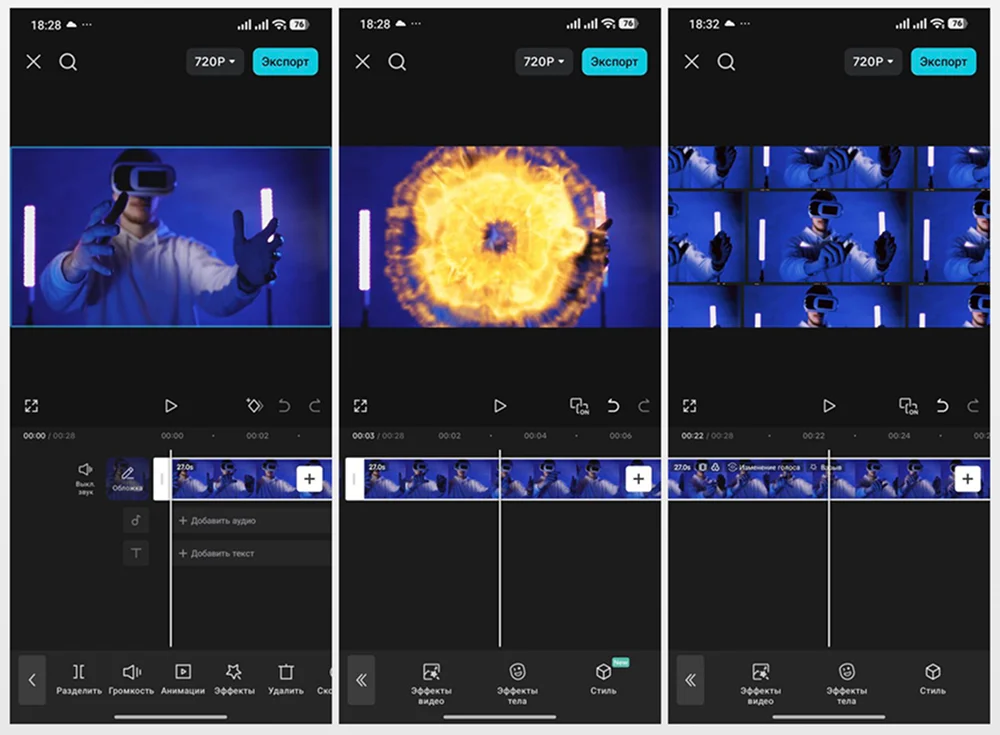Collapse toolbar with double chevron in right screen

tap(690, 680)
